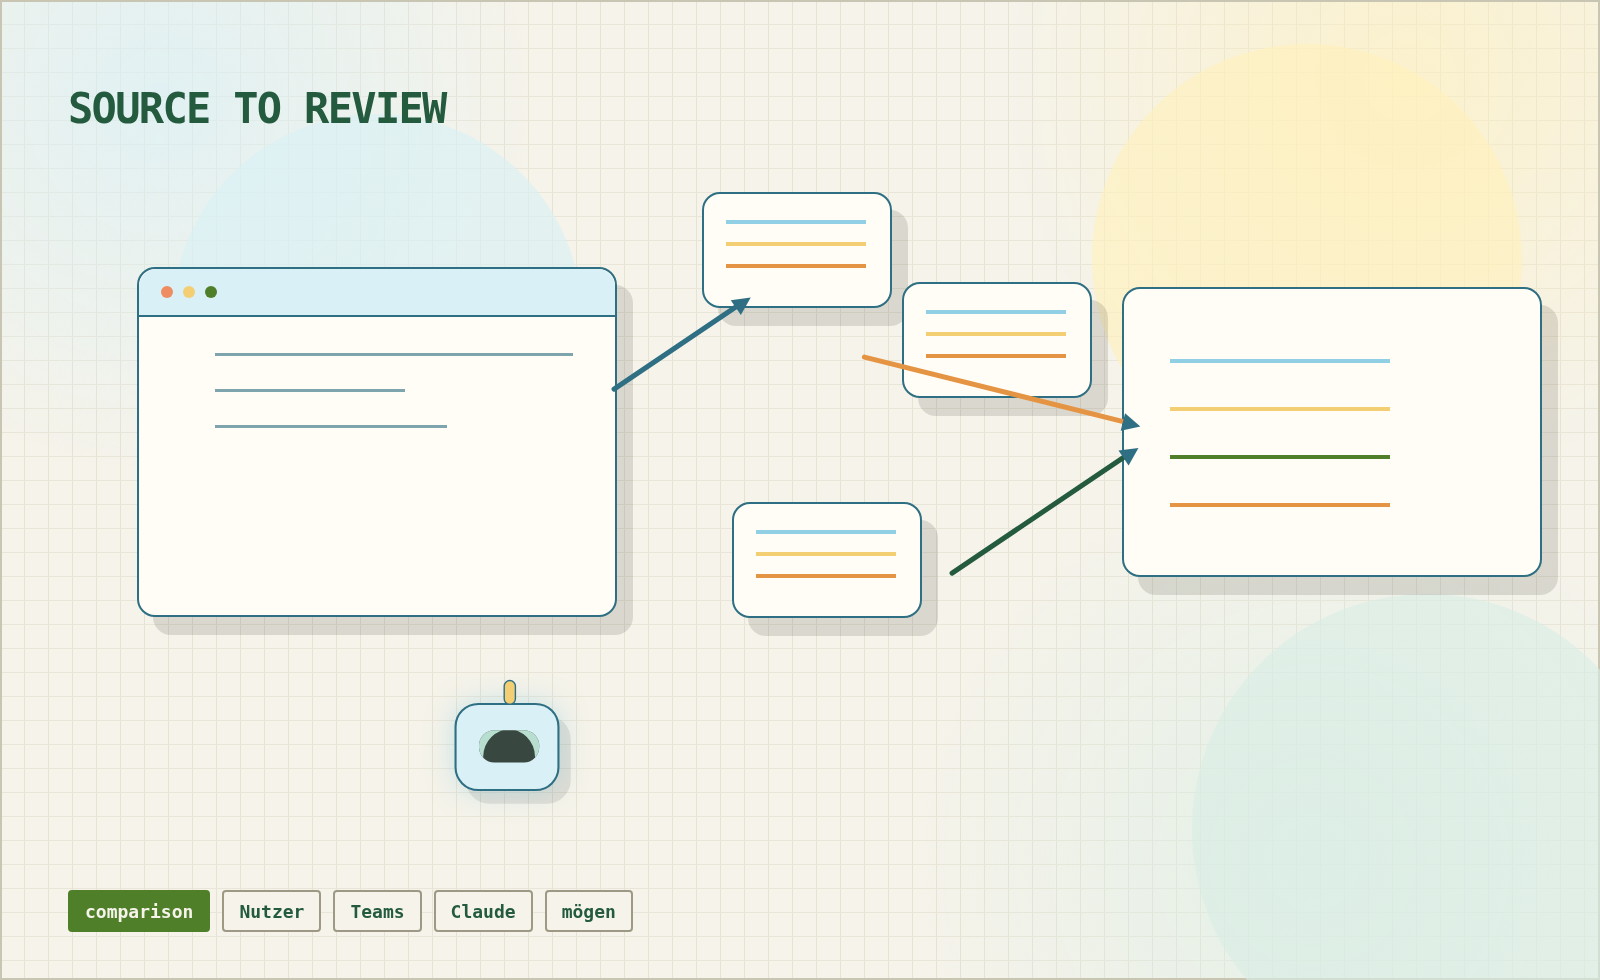Screen dimensions: 1600x980
Task: Select the mögen tag
Action: [589, 911]
